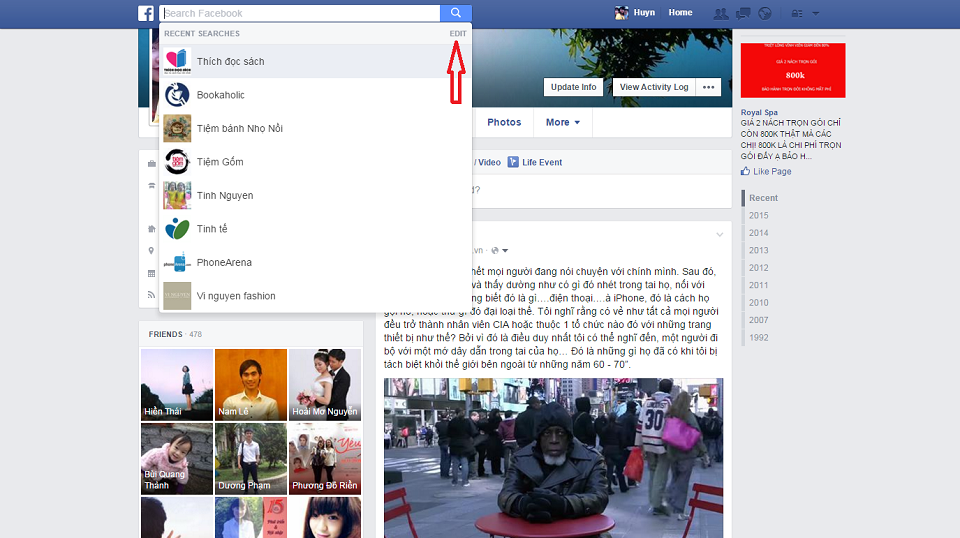Jump to 2010 on timeline
This screenshot has height=538, width=960.
tap(759, 302)
